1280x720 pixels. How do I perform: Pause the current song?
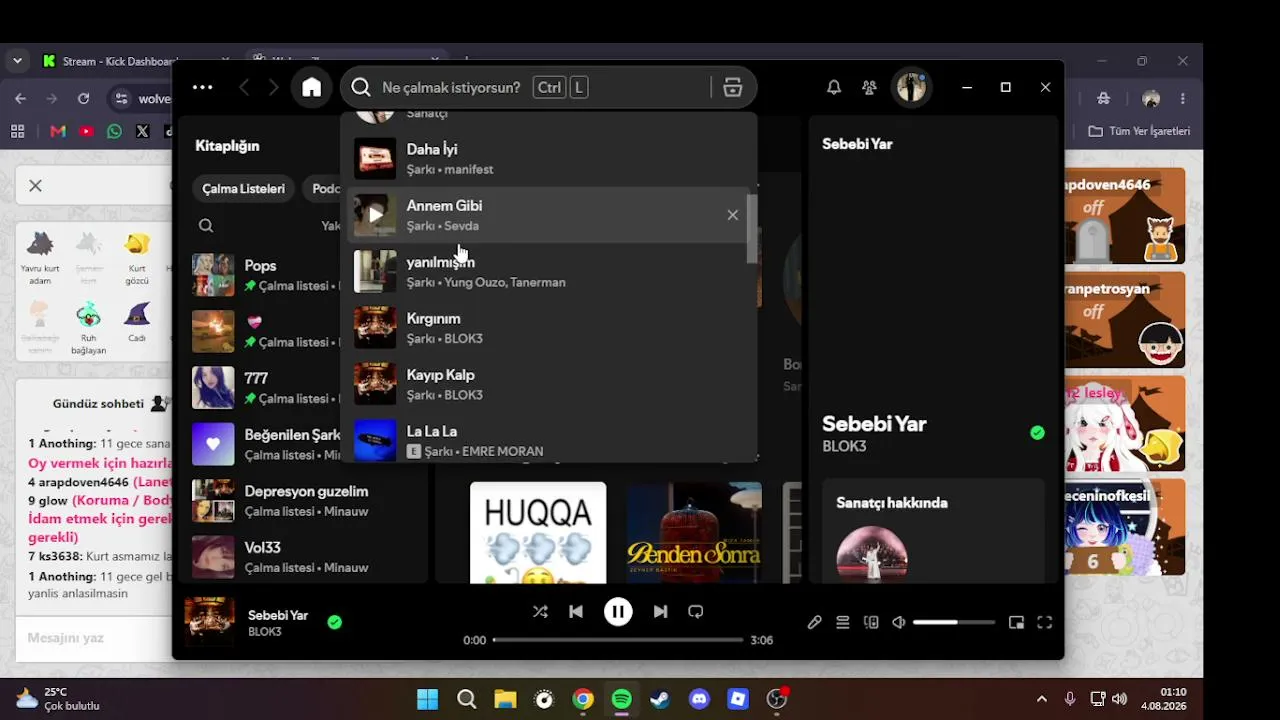618,612
